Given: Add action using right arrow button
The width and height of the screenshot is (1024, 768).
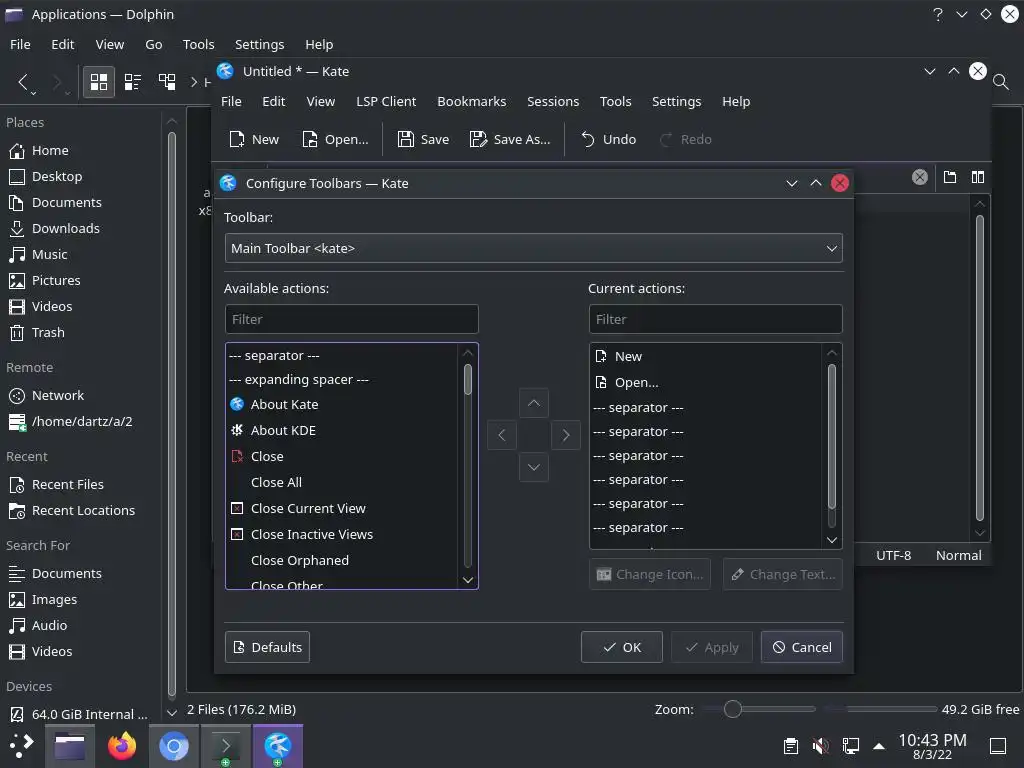Looking at the screenshot, I should tap(566, 435).
